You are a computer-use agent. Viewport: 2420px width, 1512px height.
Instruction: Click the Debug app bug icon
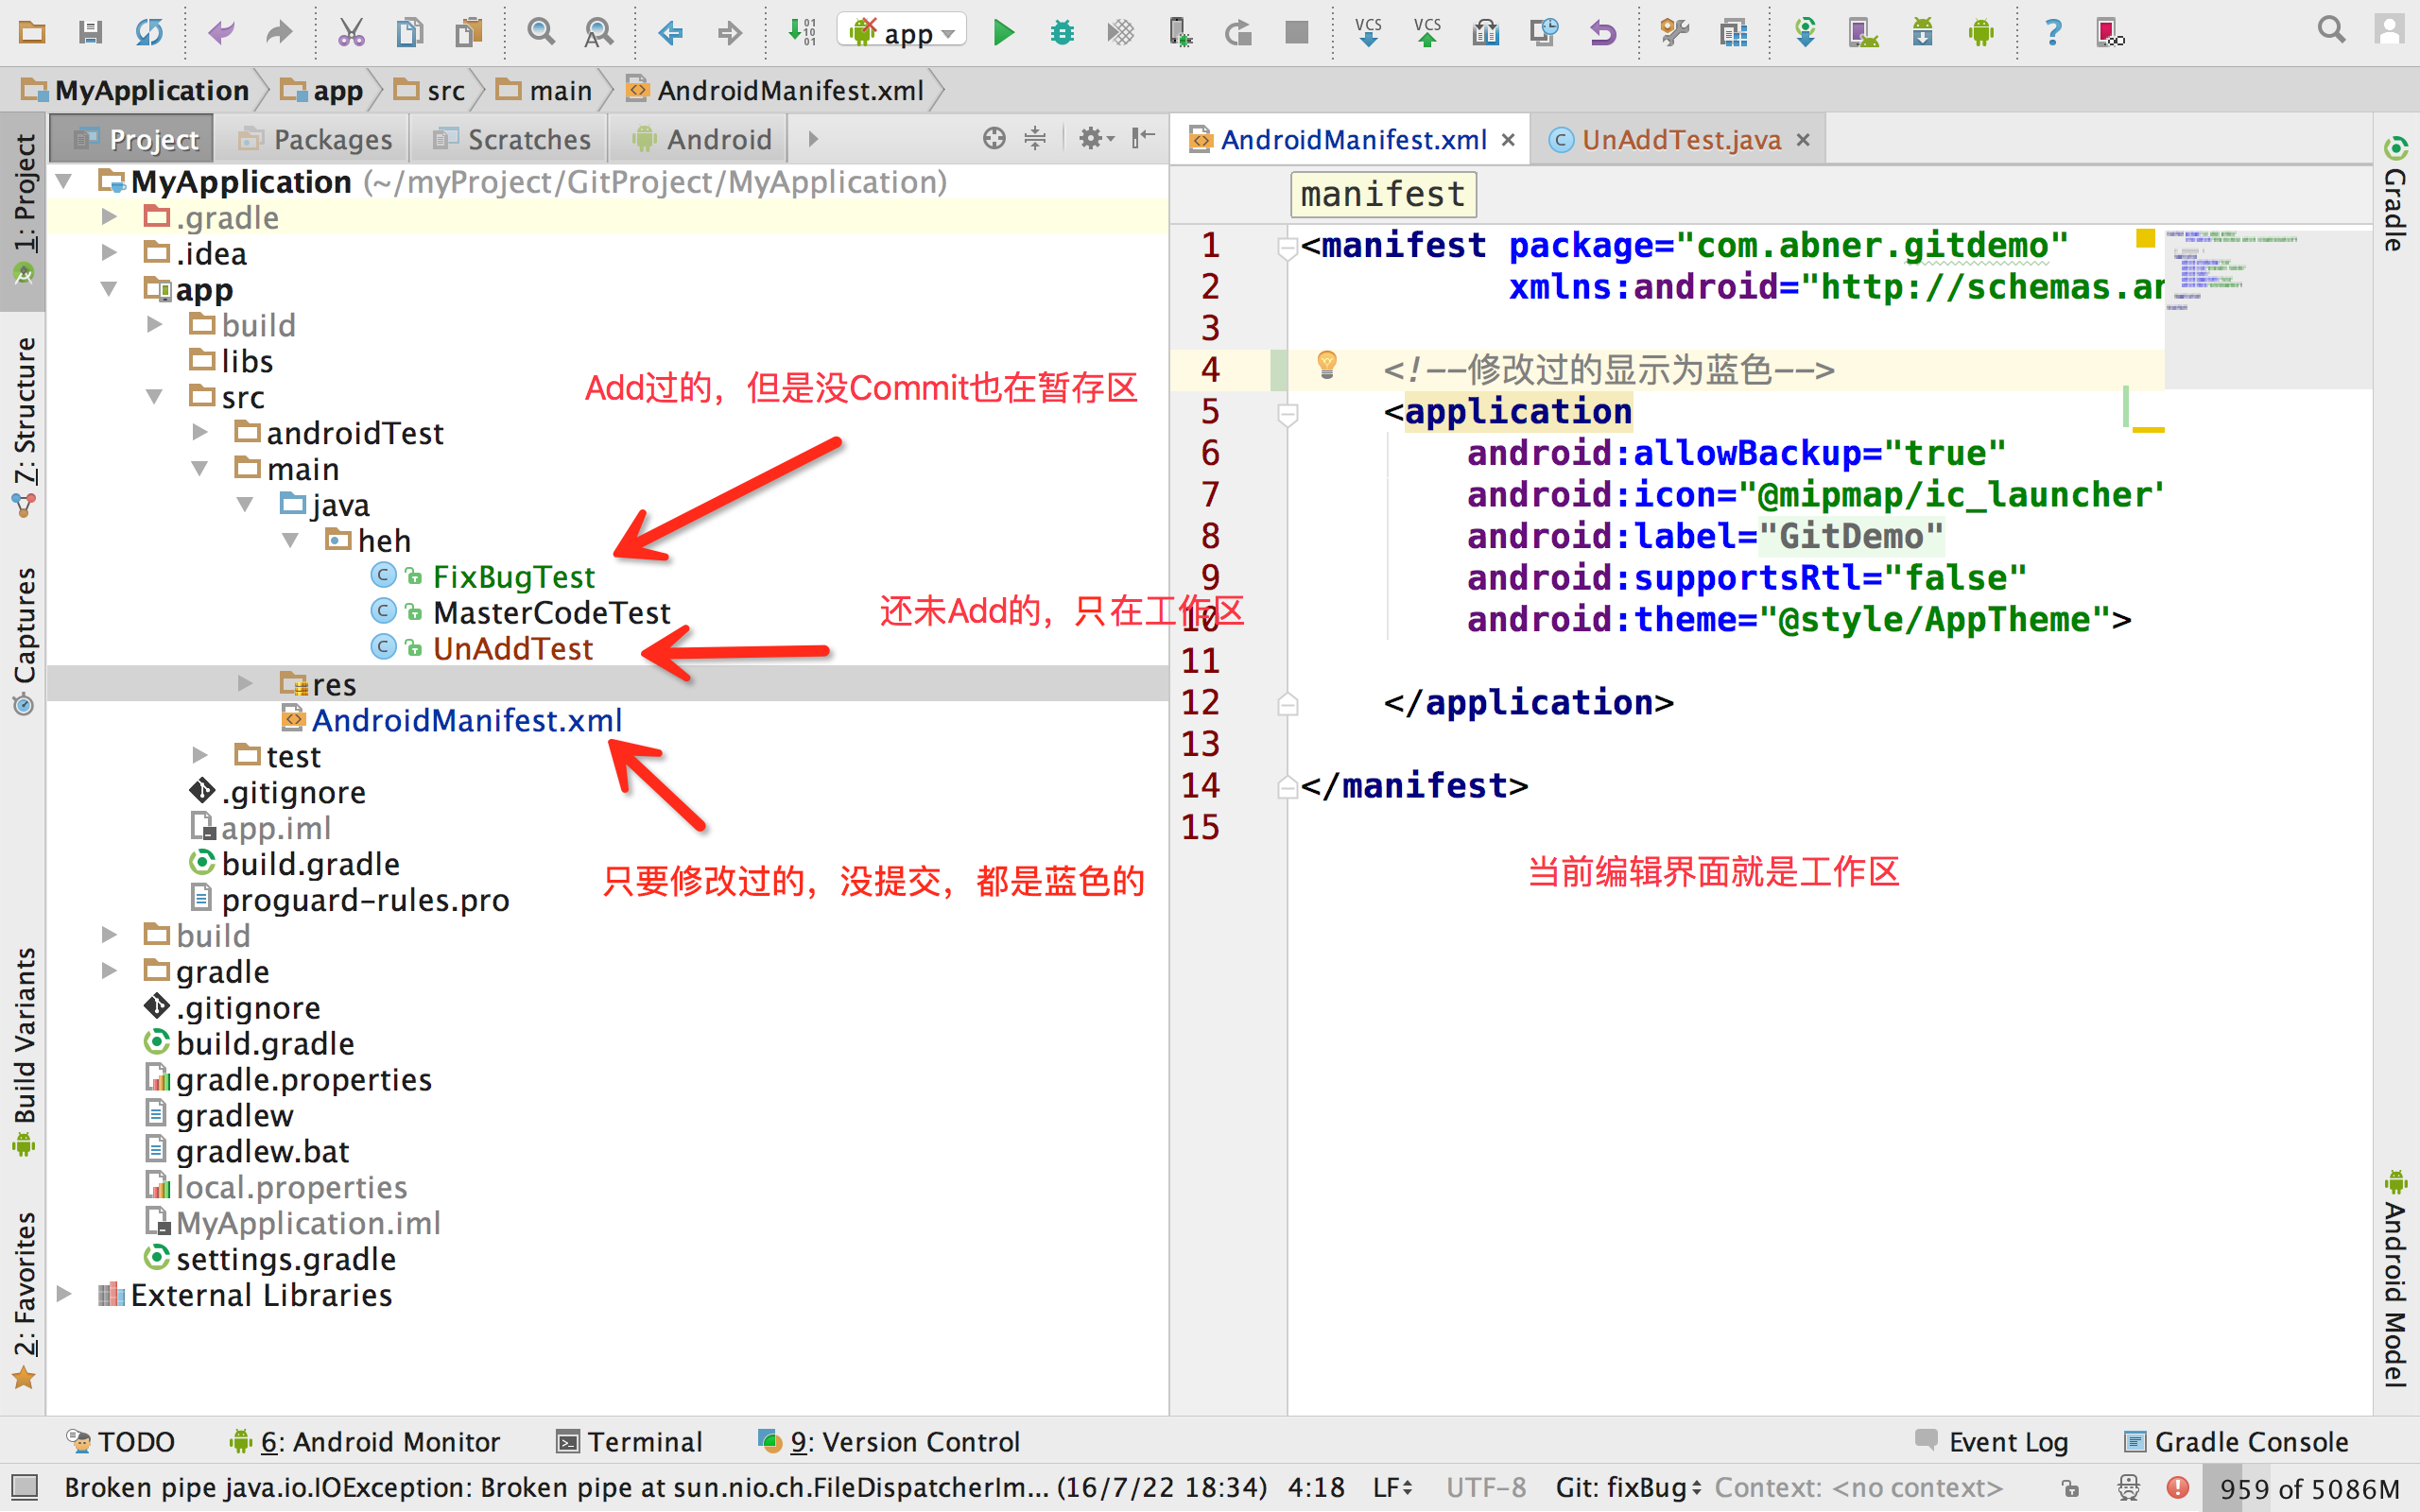(1062, 33)
